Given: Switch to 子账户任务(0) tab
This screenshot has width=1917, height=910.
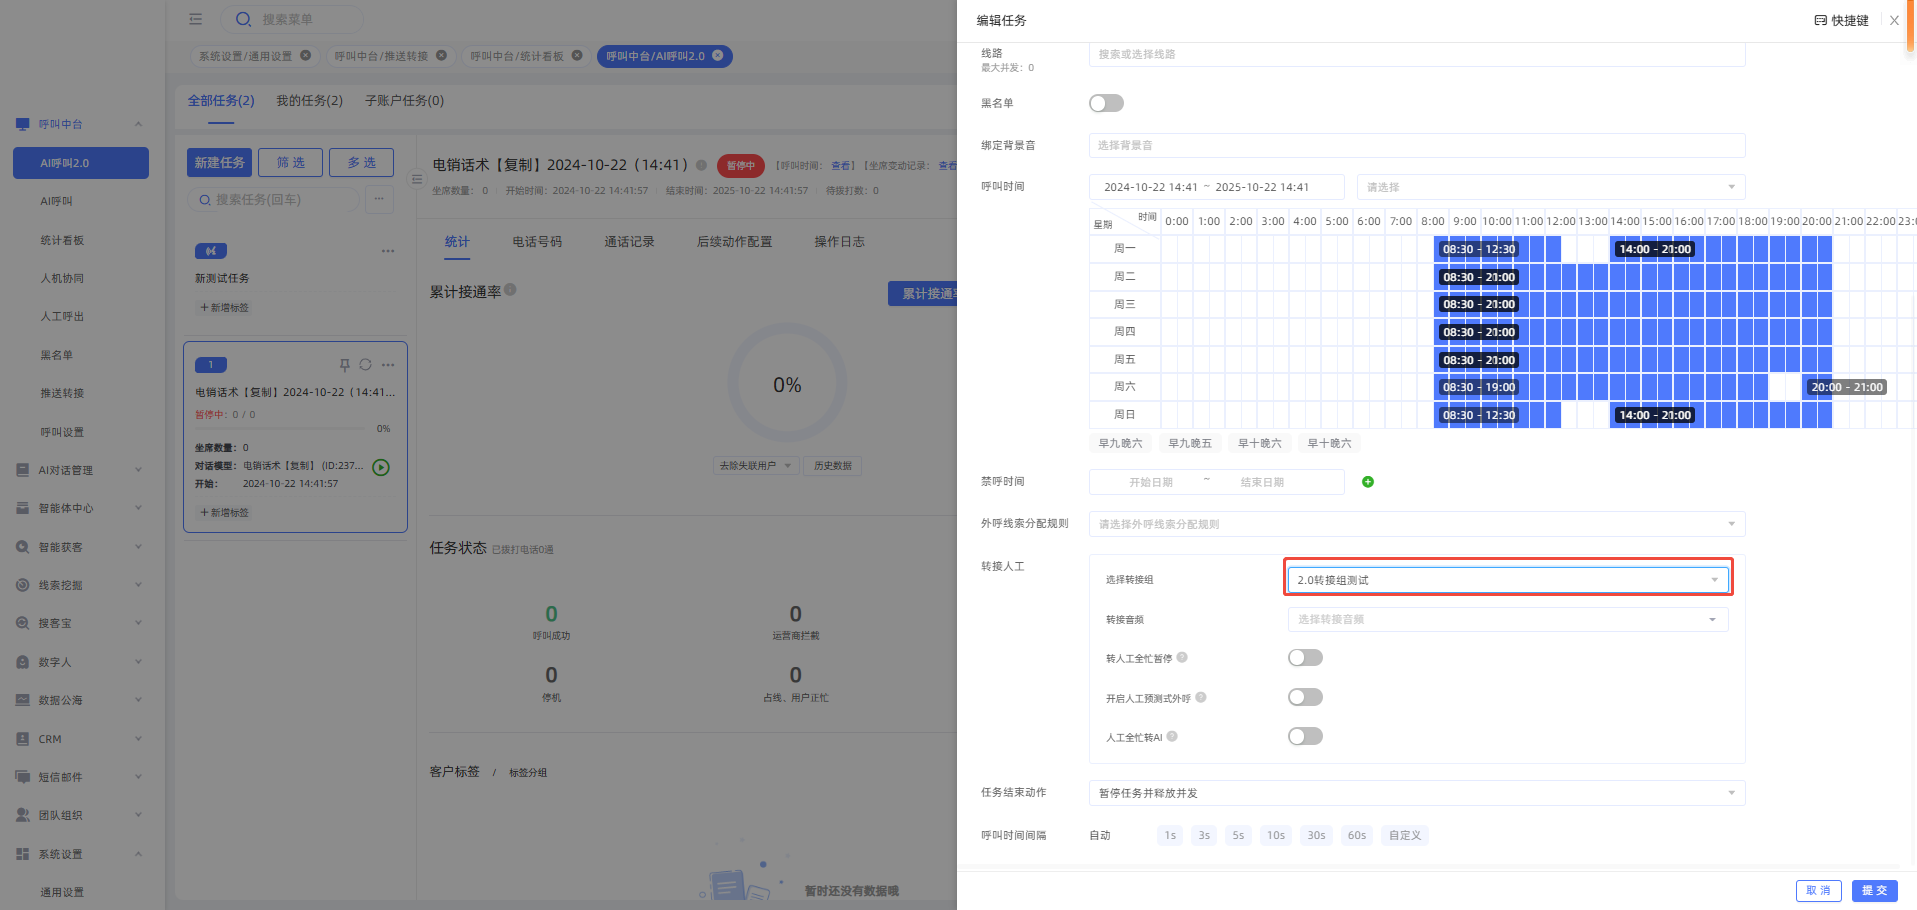Looking at the screenshot, I should pyautogui.click(x=404, y=101).
